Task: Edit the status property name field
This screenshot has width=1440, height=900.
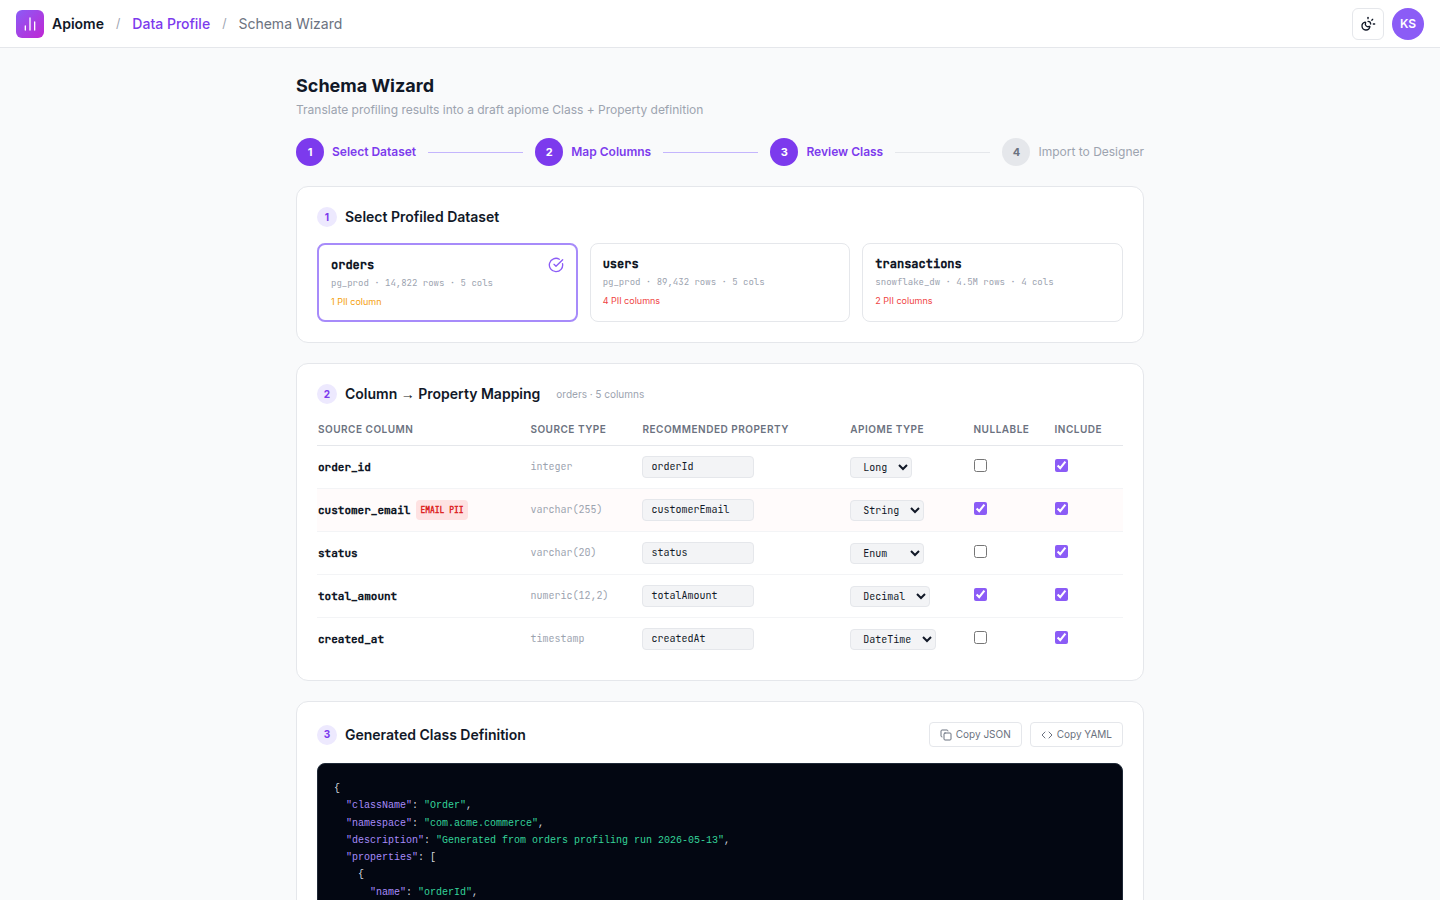Action: pyautogui.click(x=698, y=553)
